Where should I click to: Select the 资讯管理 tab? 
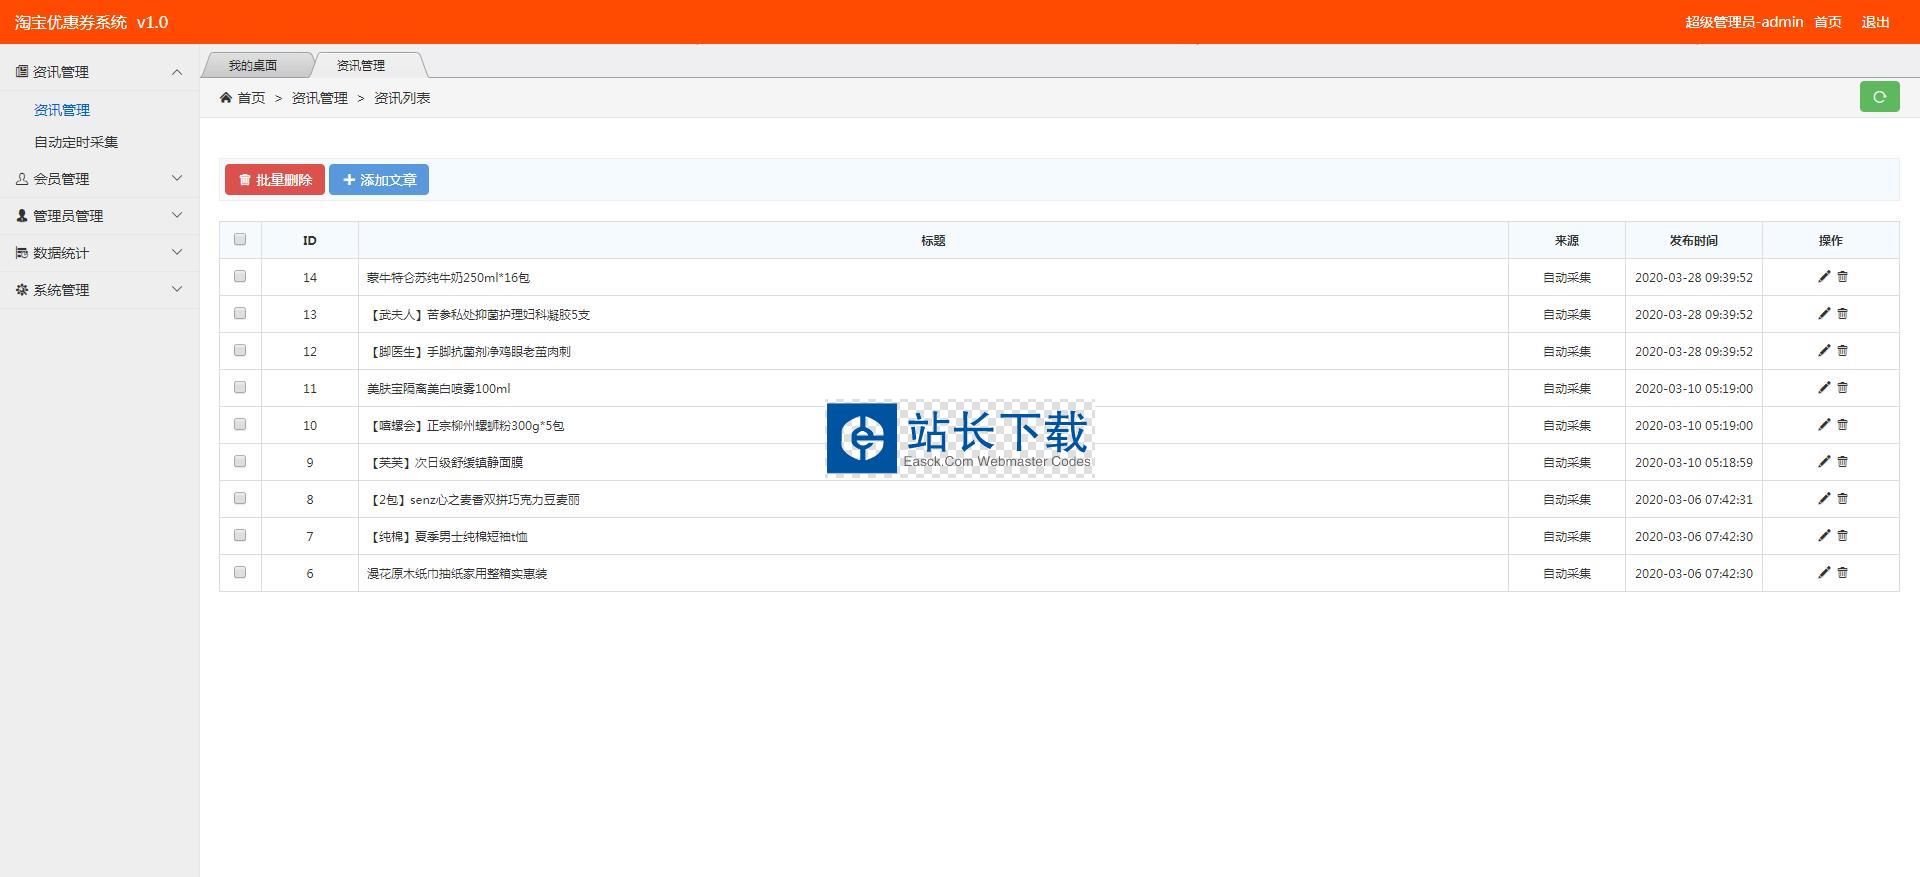[x=361, y=65]
